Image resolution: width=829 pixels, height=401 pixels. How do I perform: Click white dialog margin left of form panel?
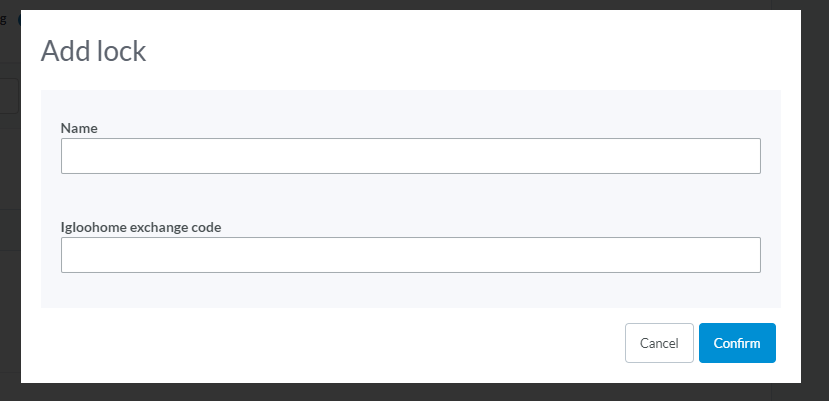click(31, 198)
